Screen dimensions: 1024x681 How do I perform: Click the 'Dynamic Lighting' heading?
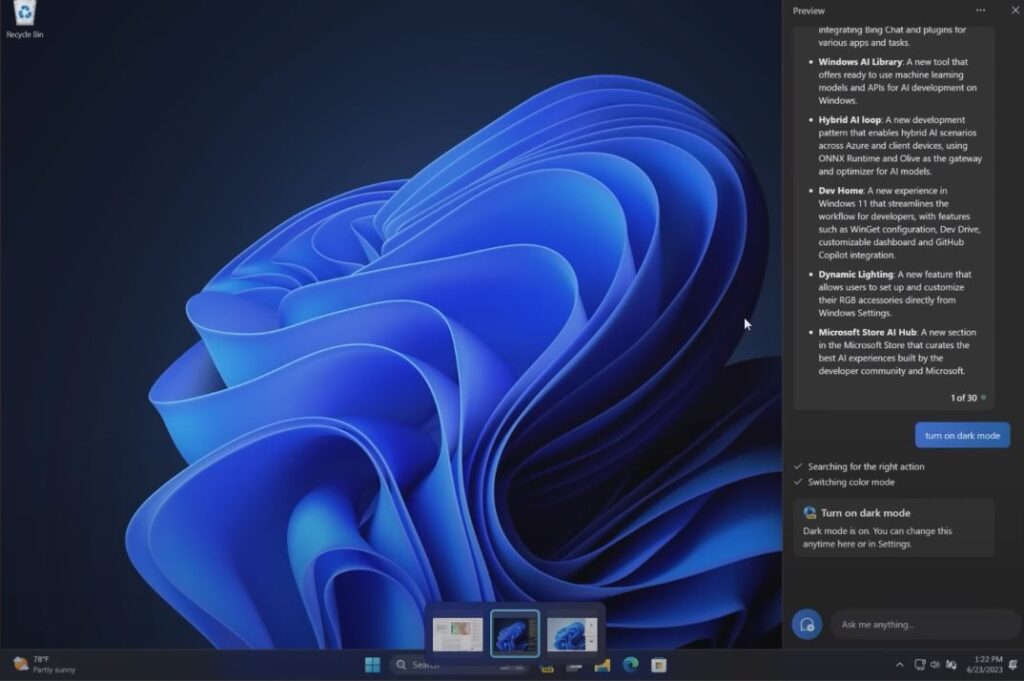point(856,274)
